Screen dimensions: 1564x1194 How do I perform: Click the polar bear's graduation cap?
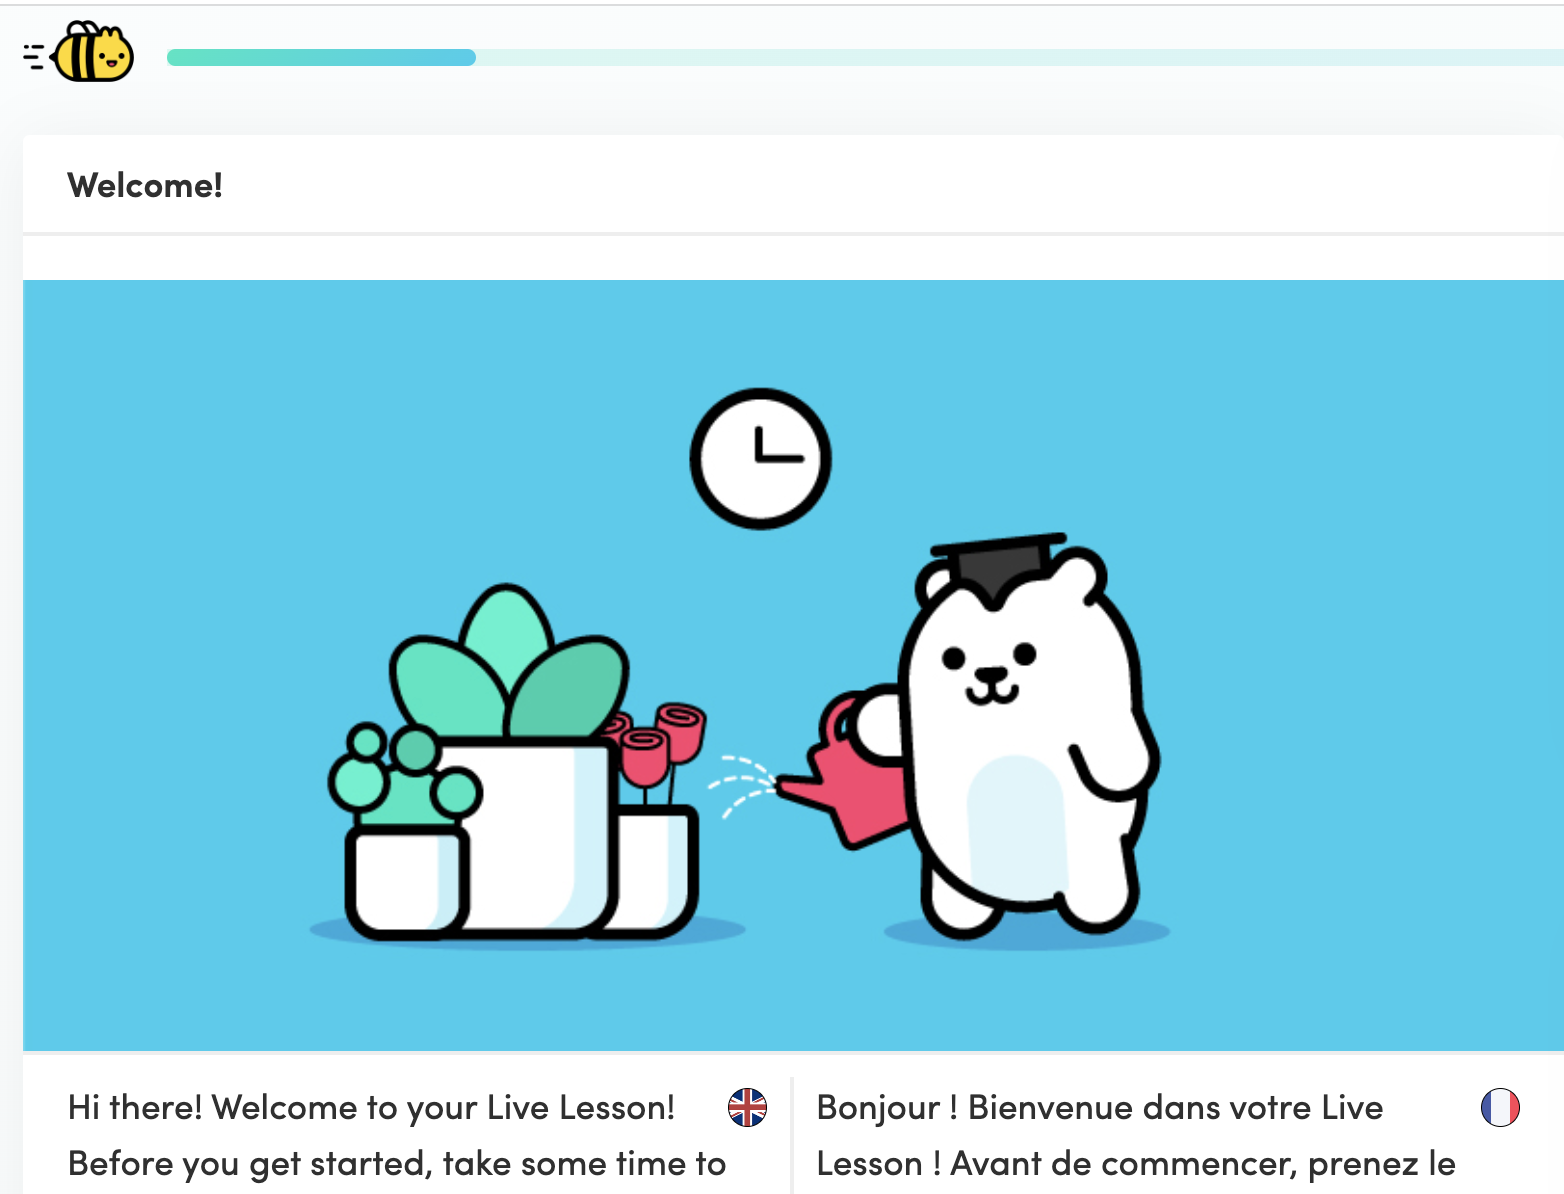tap(998, 567)
